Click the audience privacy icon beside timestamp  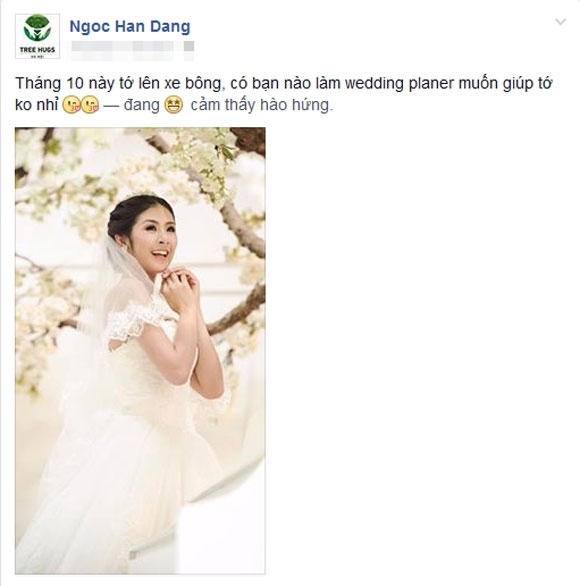pos(189,46)
